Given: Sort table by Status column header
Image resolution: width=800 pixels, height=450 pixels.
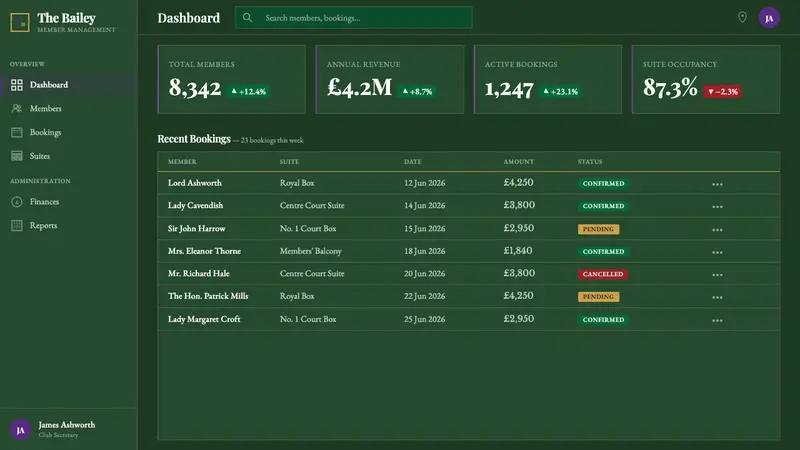Looking at the screenshot, I should (x=590, y=161).
